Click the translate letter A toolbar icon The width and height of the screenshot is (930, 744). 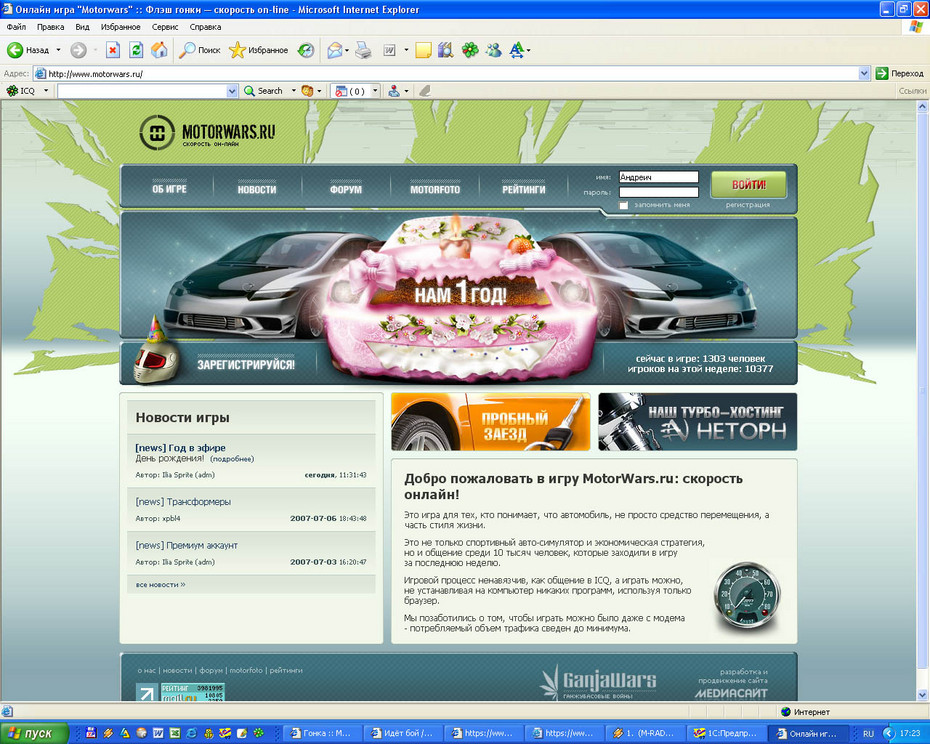point(517,50)
